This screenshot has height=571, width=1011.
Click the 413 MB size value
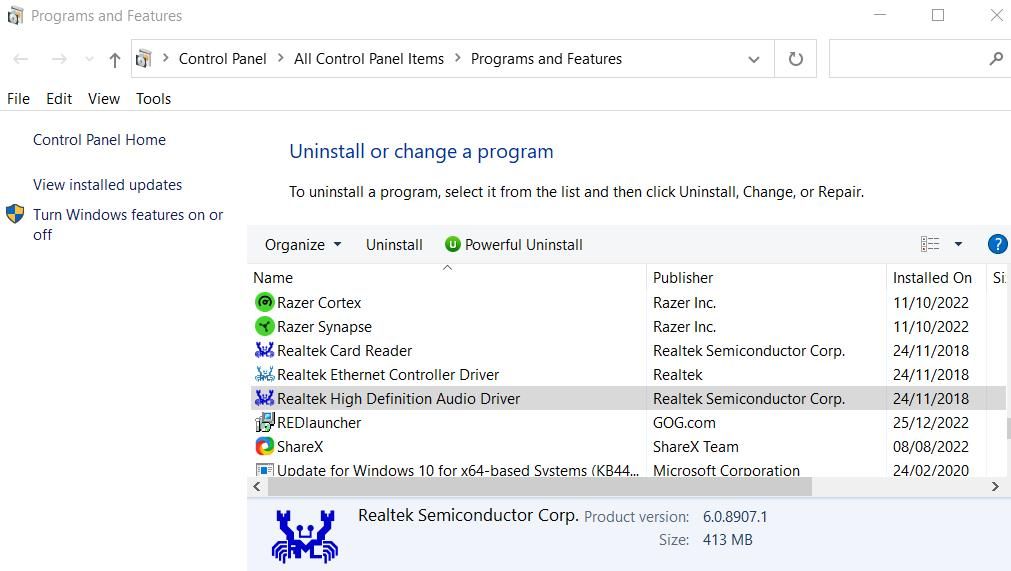[x=727, y=539]
